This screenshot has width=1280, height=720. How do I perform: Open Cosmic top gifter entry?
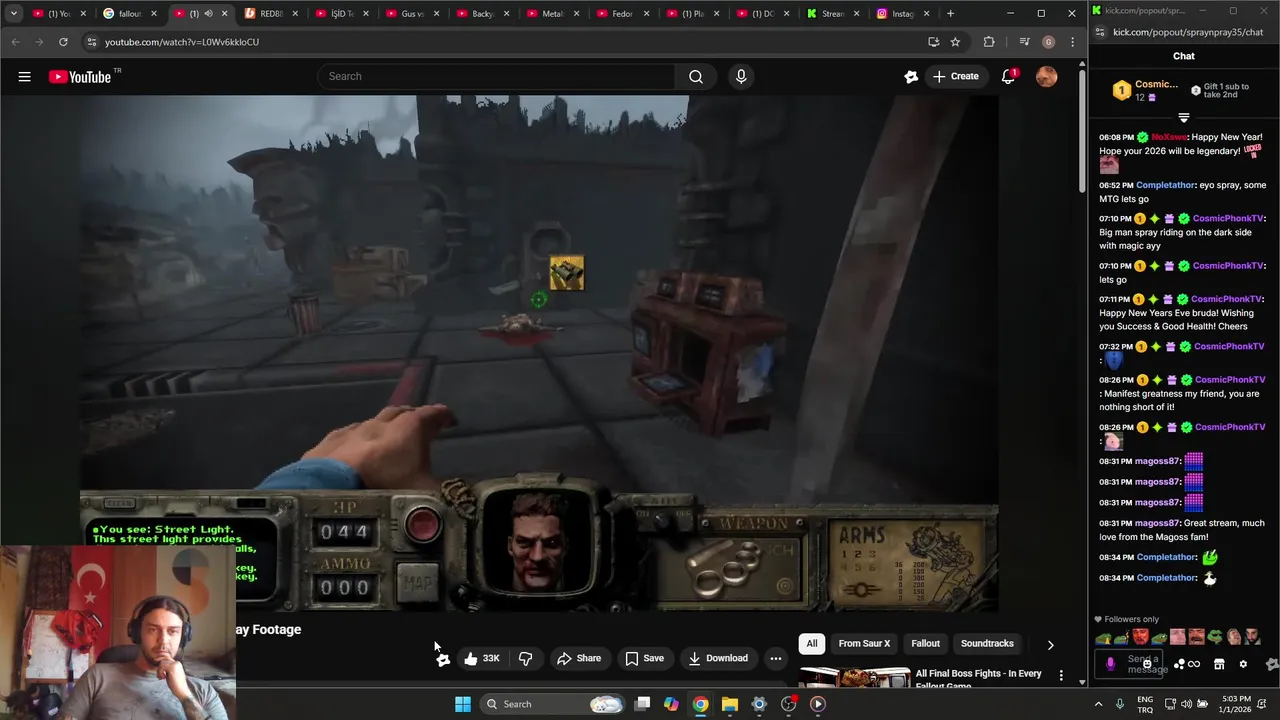1146,91
